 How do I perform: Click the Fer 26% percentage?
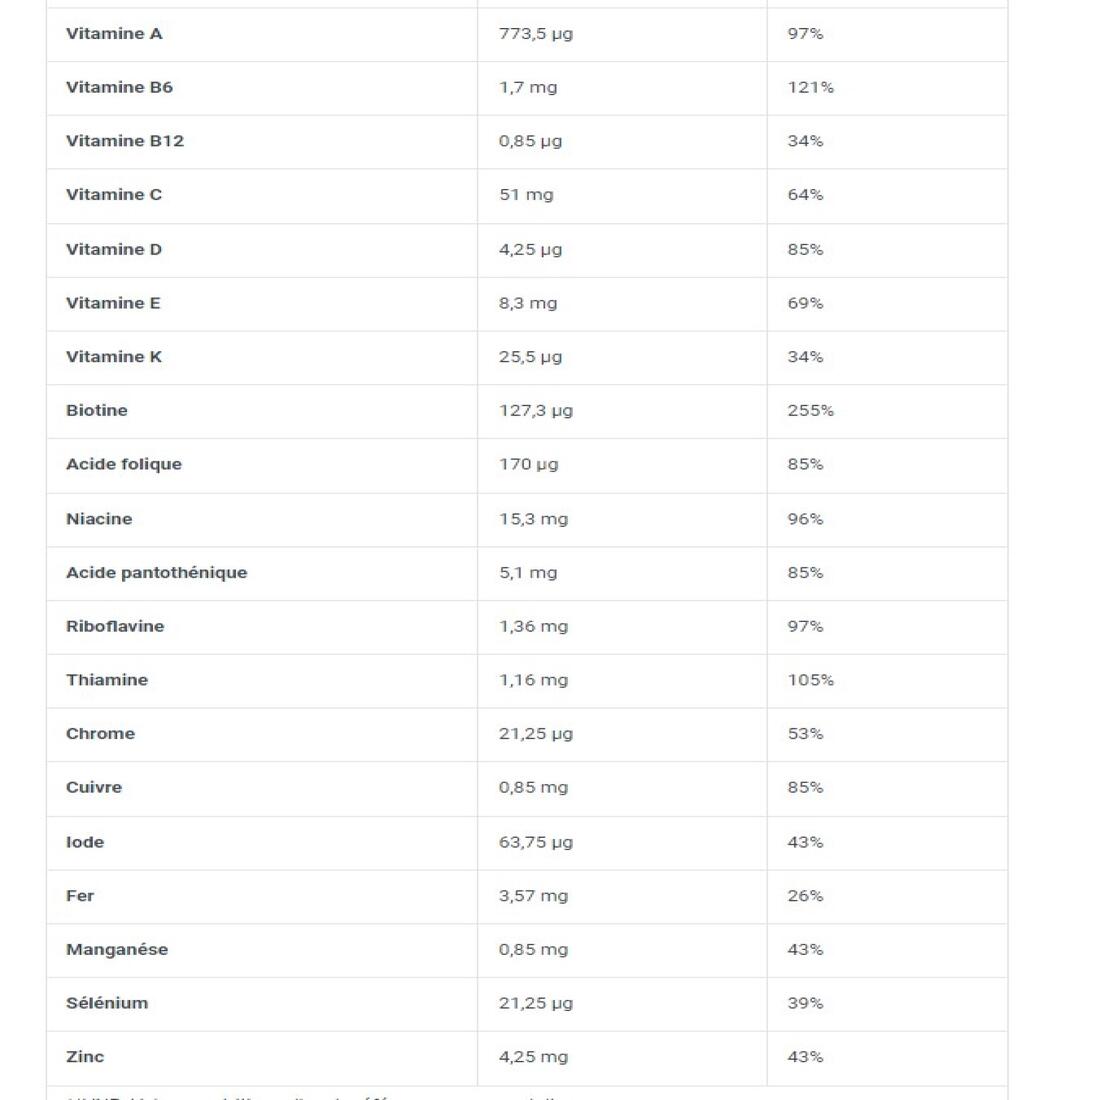tap(805, 896)
